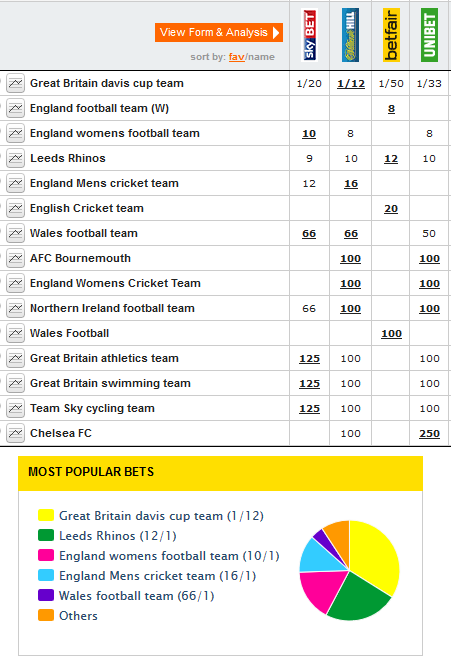Open chart icon for Great Britain davis cup team
This screenshot has height=658, width=451.
pyautogui.click(x=16, y=83)
